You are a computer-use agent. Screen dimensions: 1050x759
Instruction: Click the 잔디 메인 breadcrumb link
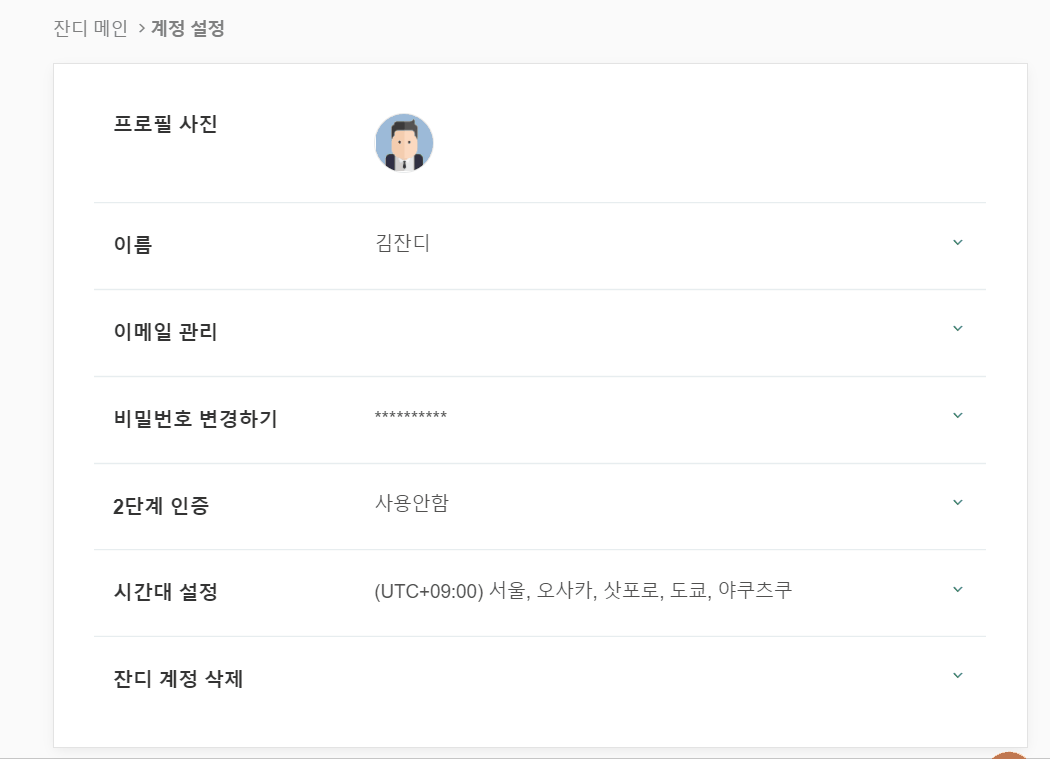click(x=90, y=28)
